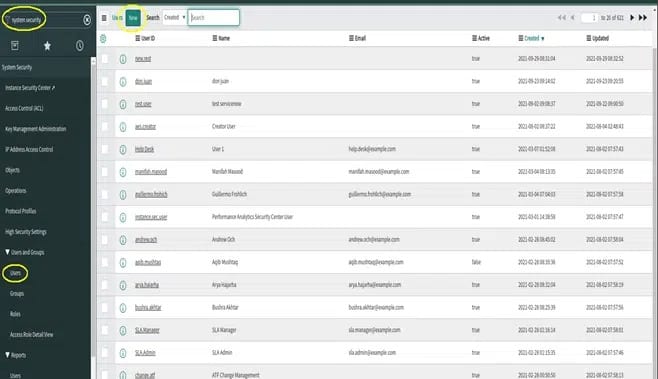Go to the previous page of results

572,18
